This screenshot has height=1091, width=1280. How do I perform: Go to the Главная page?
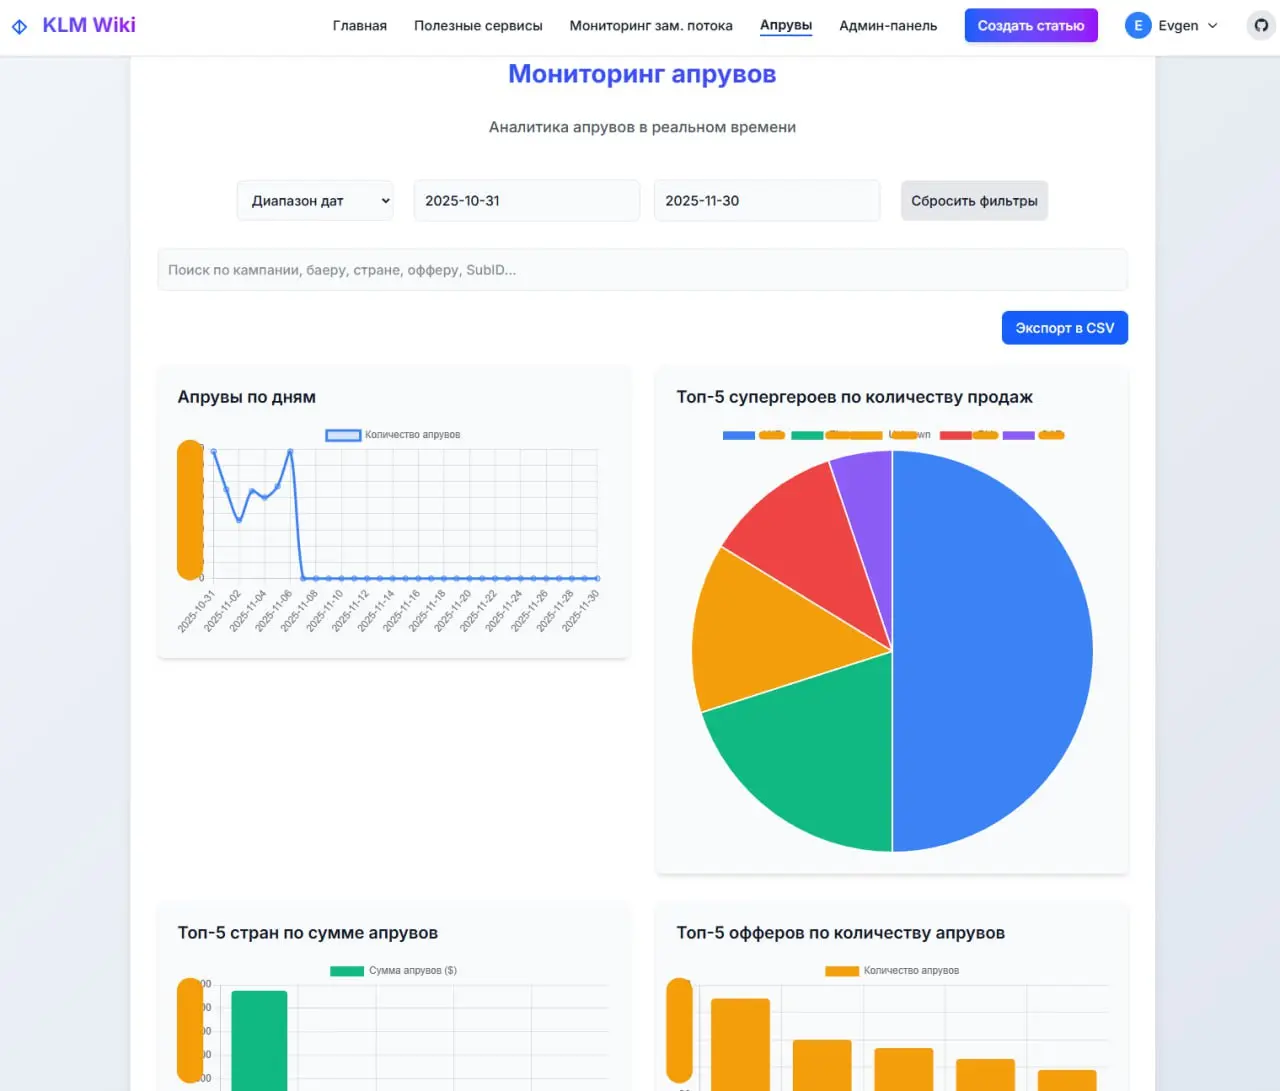click(360, 26)
